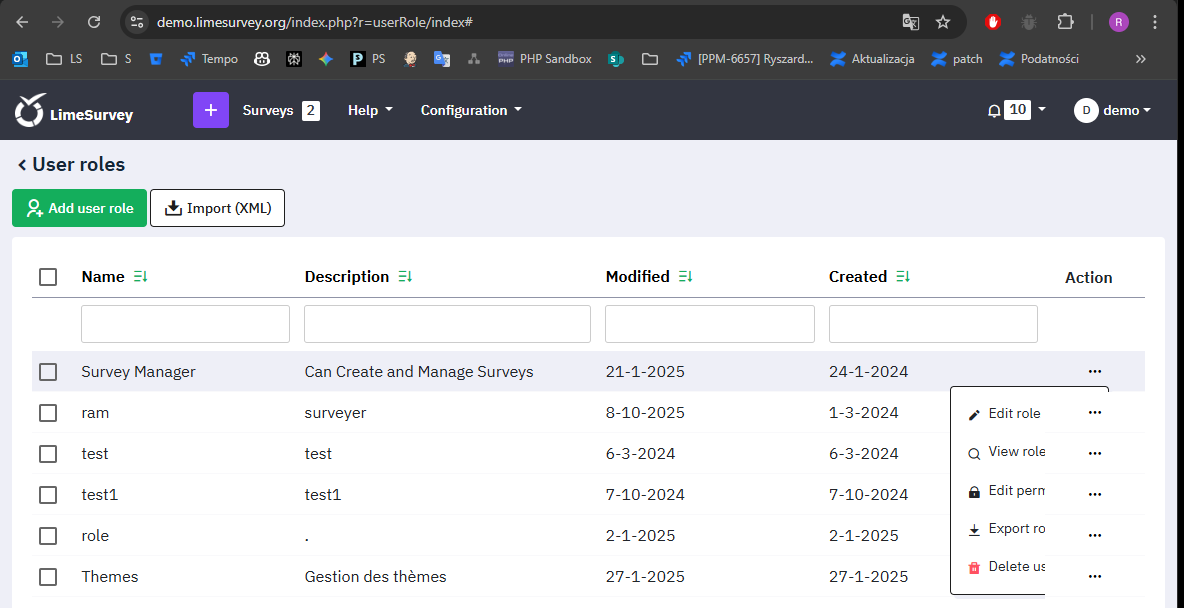Sort by Modified column sort icon
Screen dimensions: 1184x608
685,277
